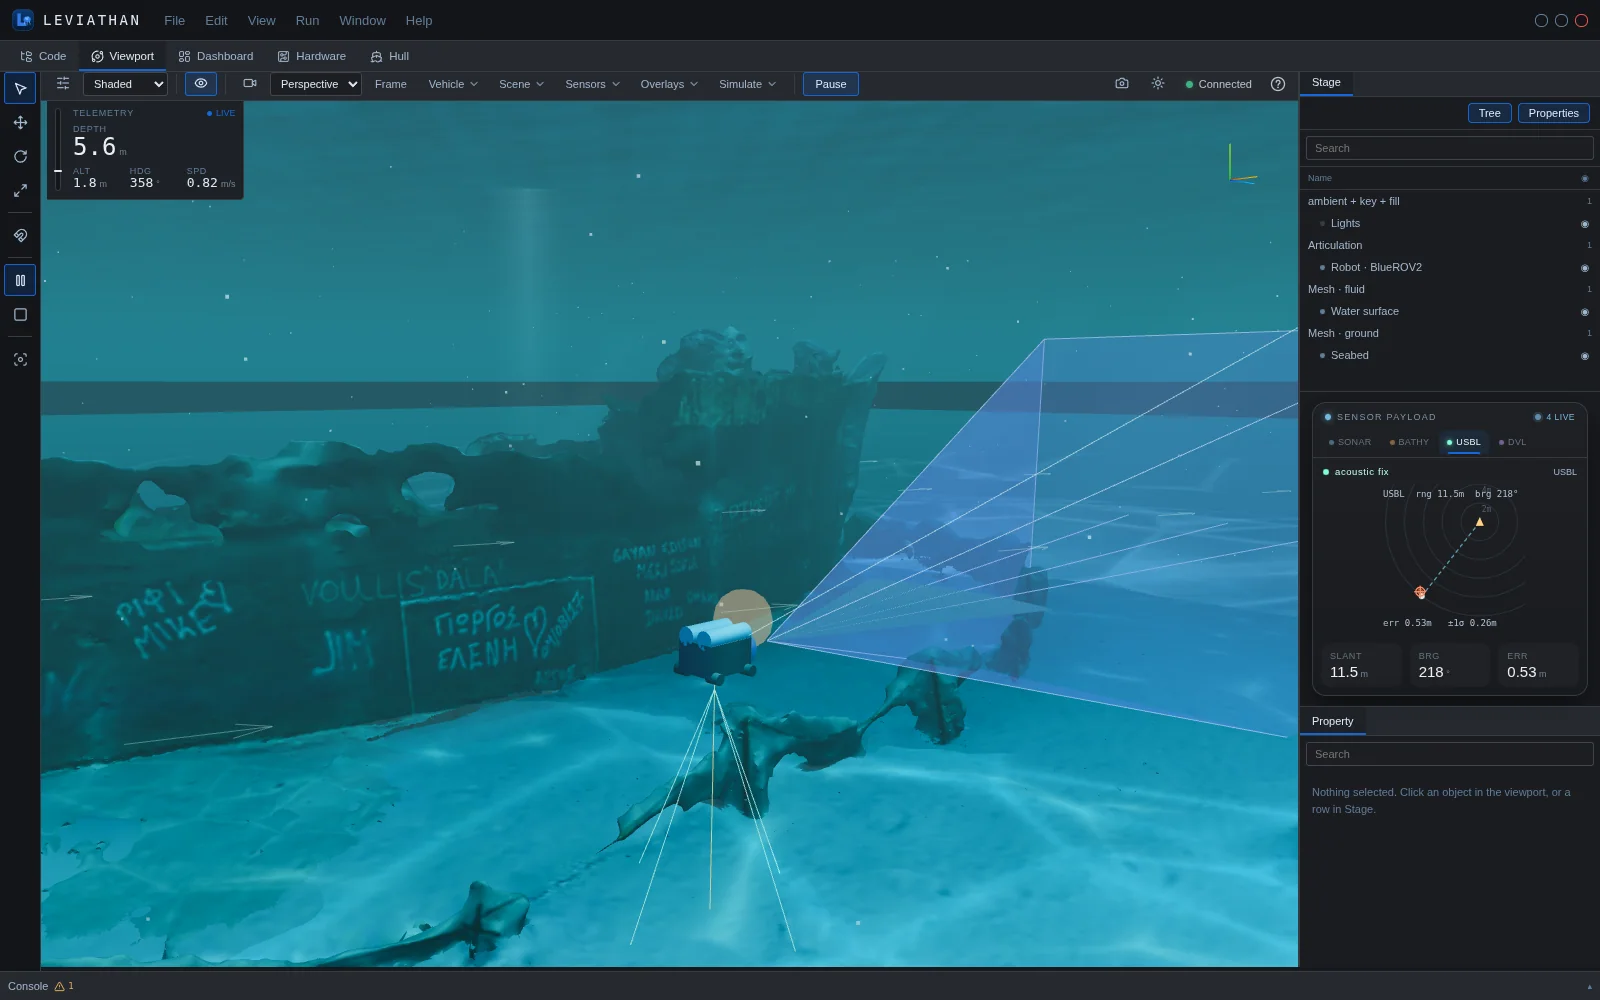Expand the Overlays dropdown menu
The width and height of the screenshot is (1600, 1000).
[x=669, y=84]
